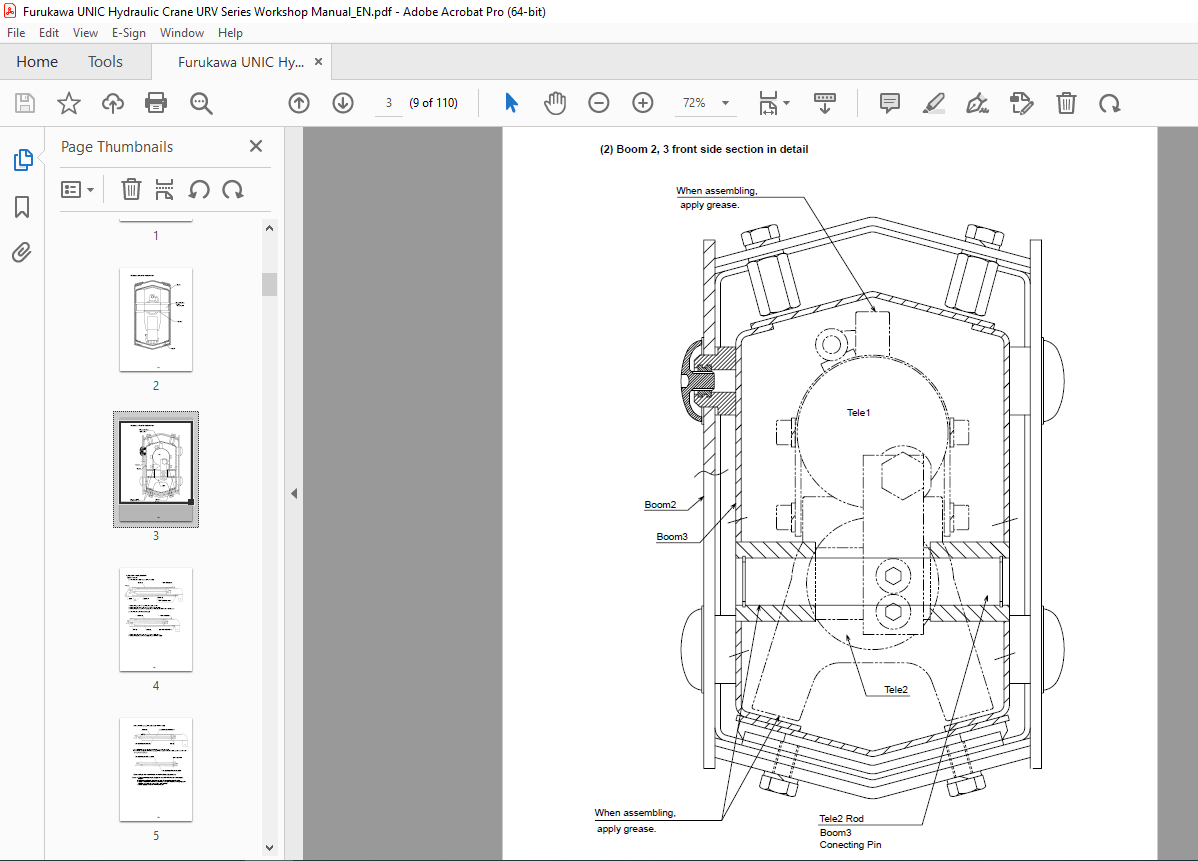Click the Save file icon
This screenshot has width=1198, height=861.
coord(25,103)
